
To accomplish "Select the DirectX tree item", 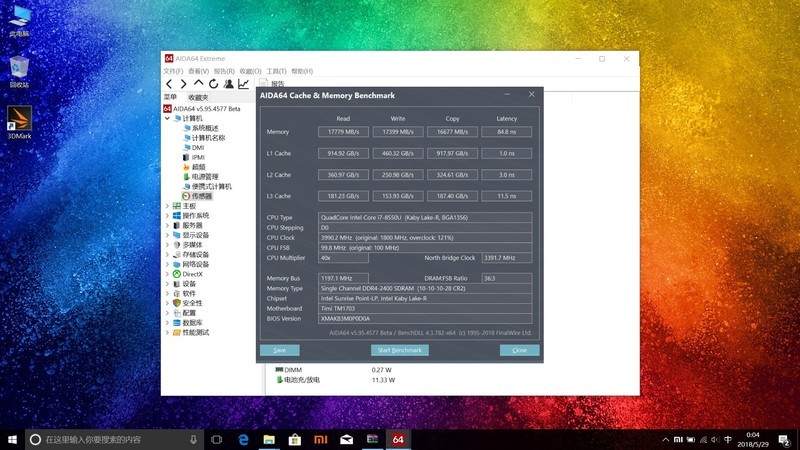I will [192, 274].
